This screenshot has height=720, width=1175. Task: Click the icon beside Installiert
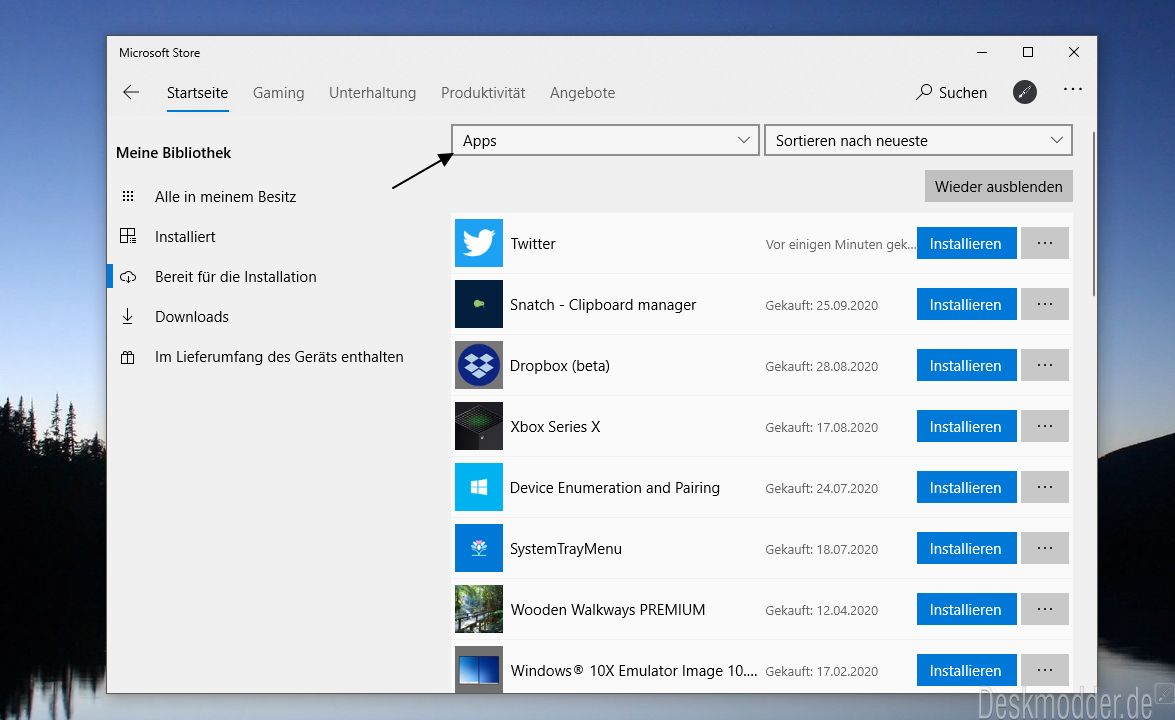tap(128, 236)
